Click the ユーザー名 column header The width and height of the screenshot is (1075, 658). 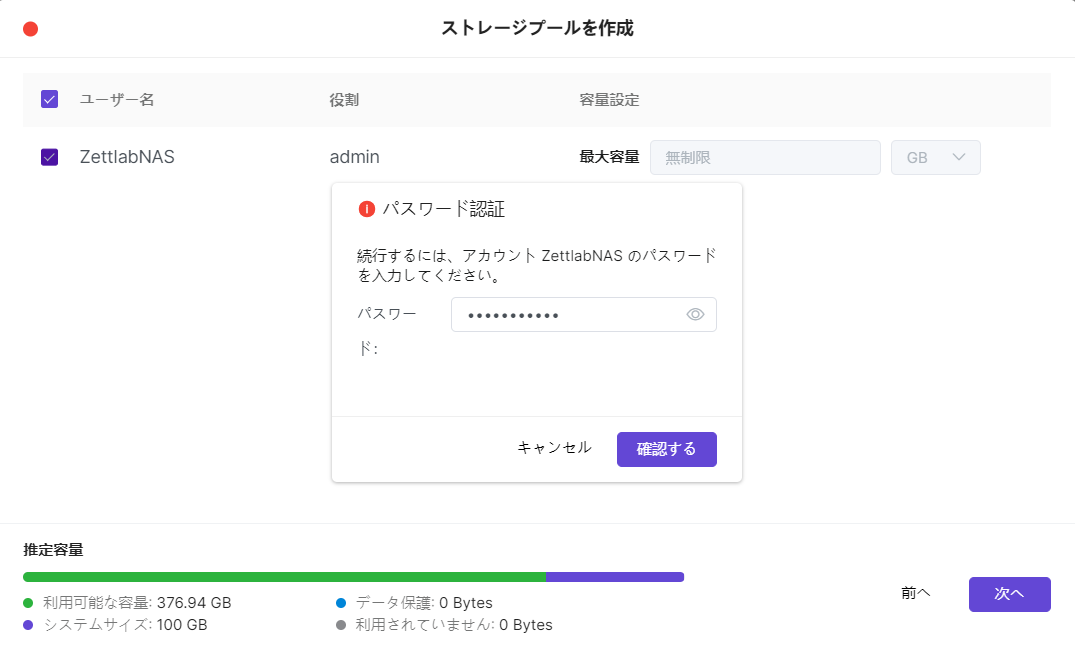[117, 100]
